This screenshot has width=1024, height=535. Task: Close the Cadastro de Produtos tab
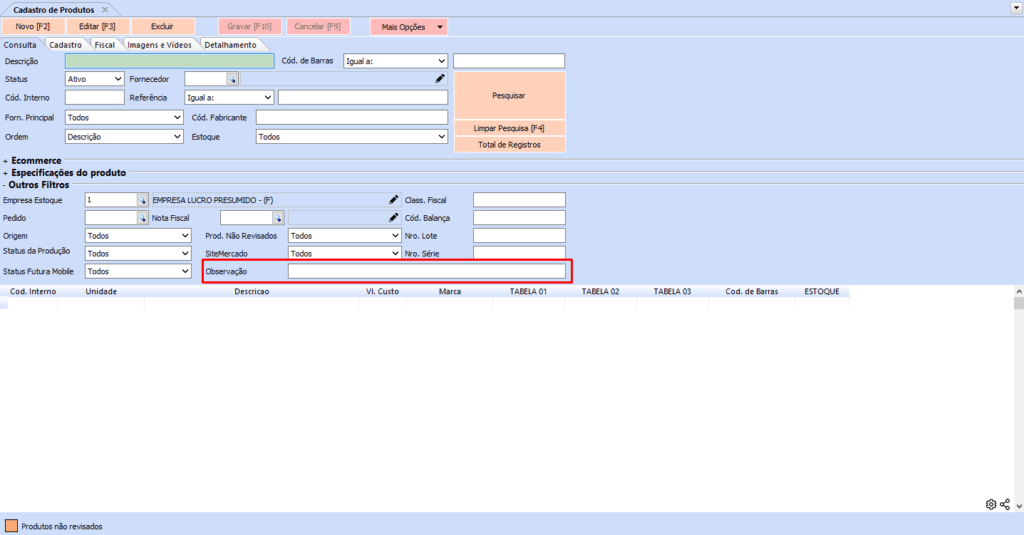click(105, 9)
